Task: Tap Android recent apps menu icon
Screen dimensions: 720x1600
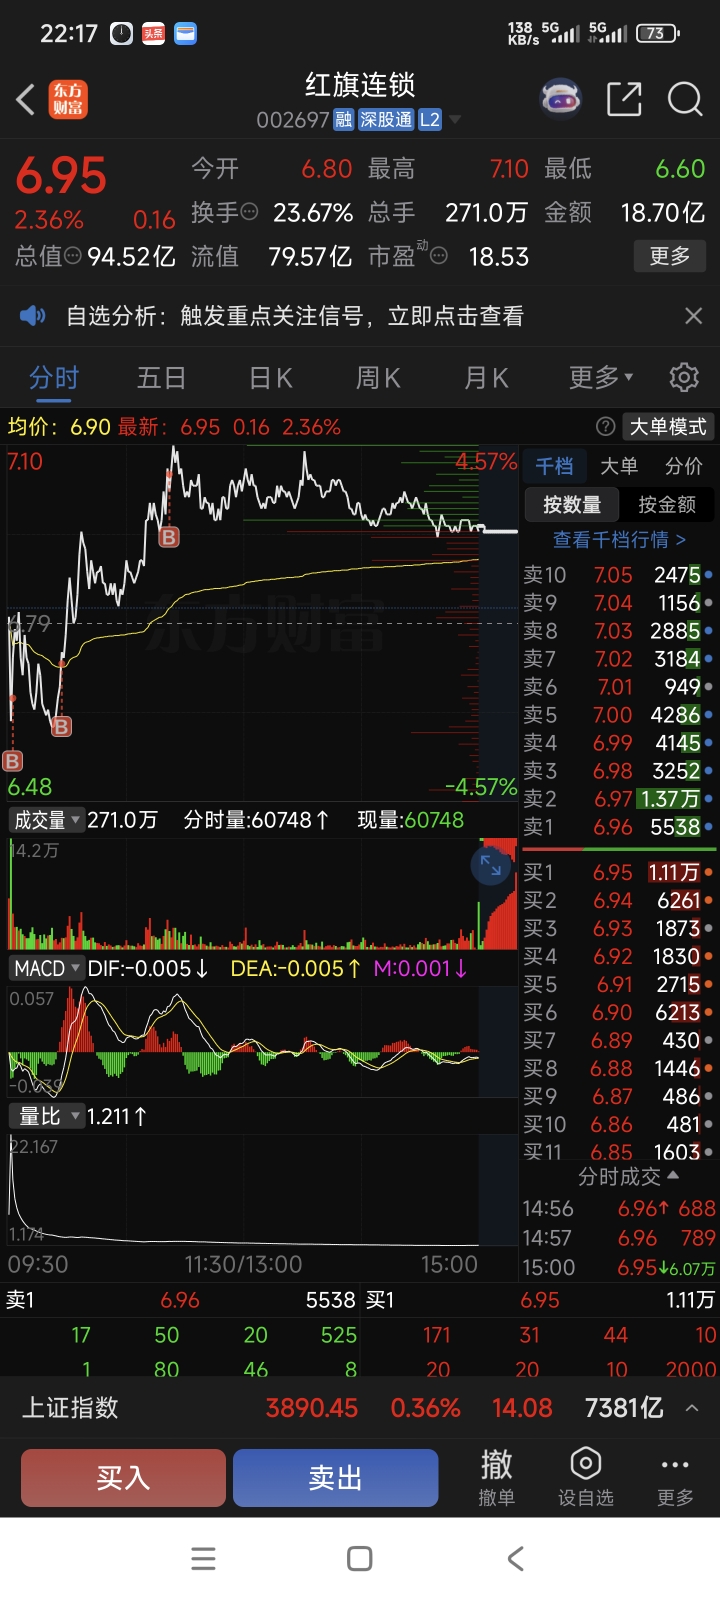Action: point(203,1558)
